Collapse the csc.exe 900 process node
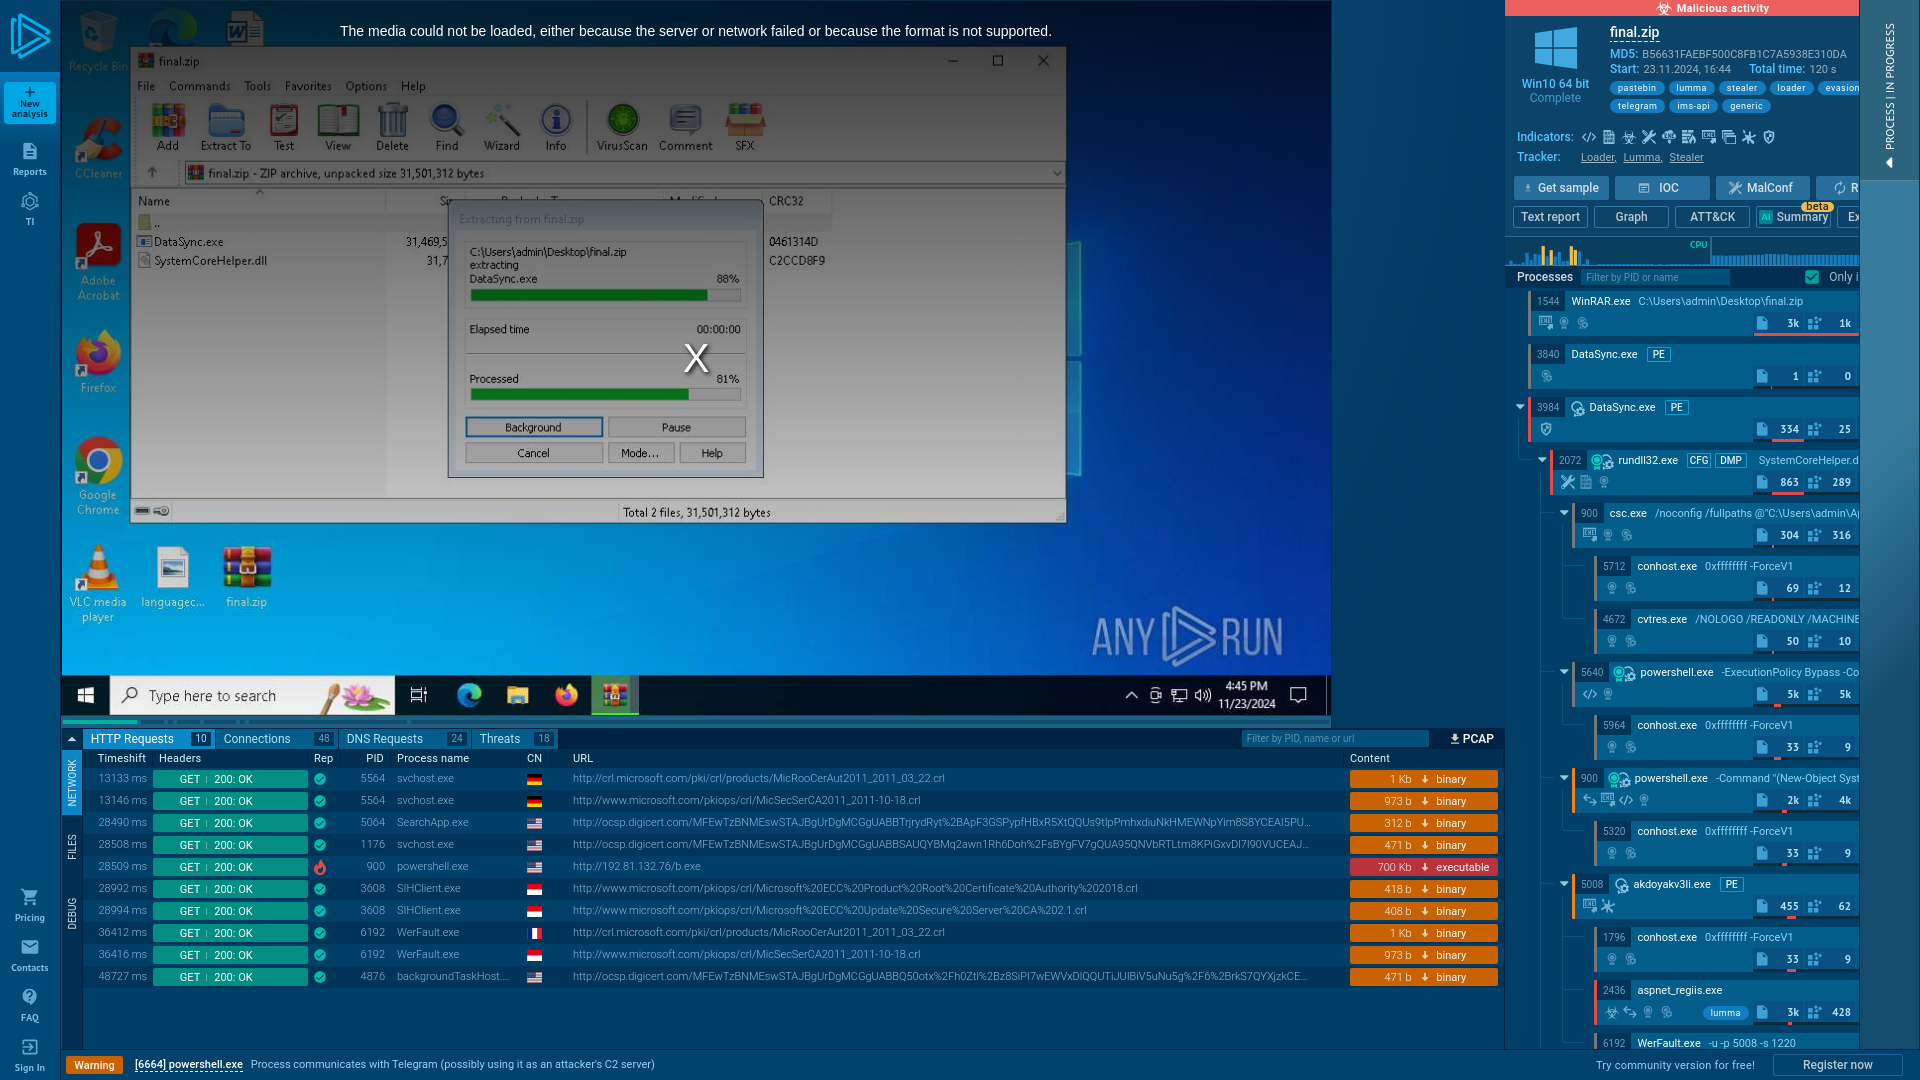This screenshot has width=1920, height=1080. [1564, 513]
